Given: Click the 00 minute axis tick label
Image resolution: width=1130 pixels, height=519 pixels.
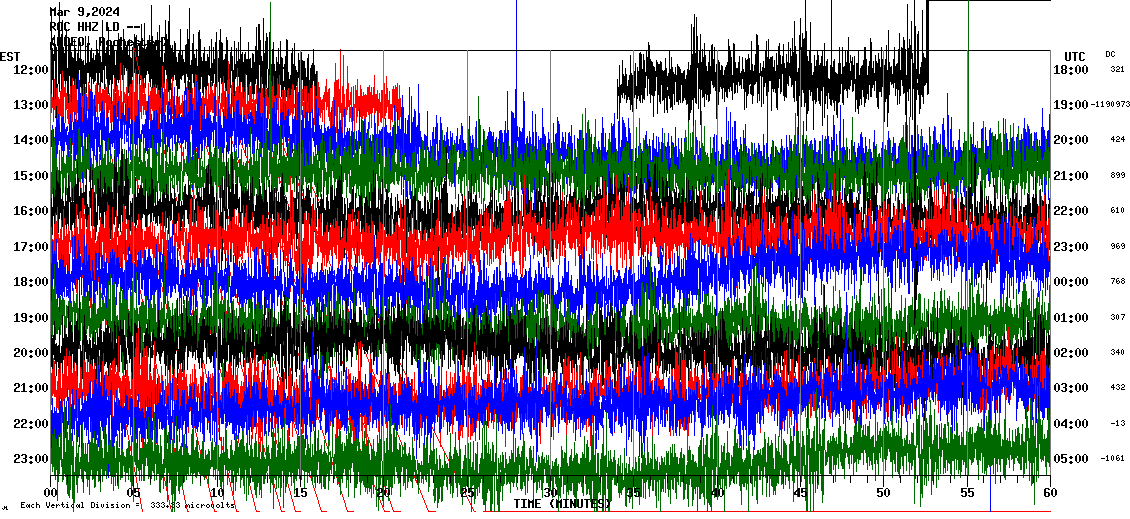Looking at the screenshot, I should (52, 493).
